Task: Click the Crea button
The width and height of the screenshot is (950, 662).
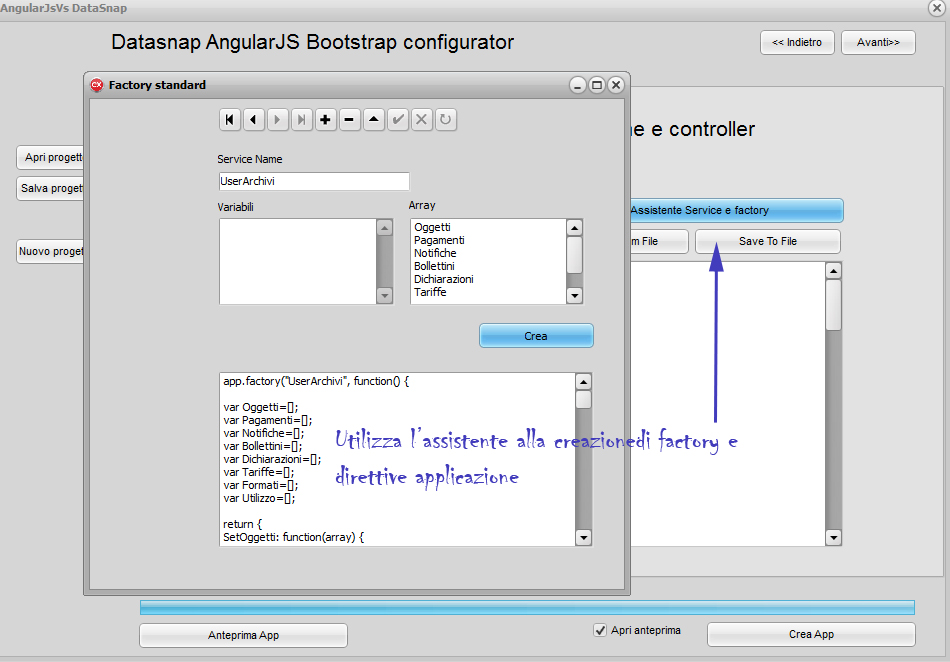Action: (x=536, y=336)
